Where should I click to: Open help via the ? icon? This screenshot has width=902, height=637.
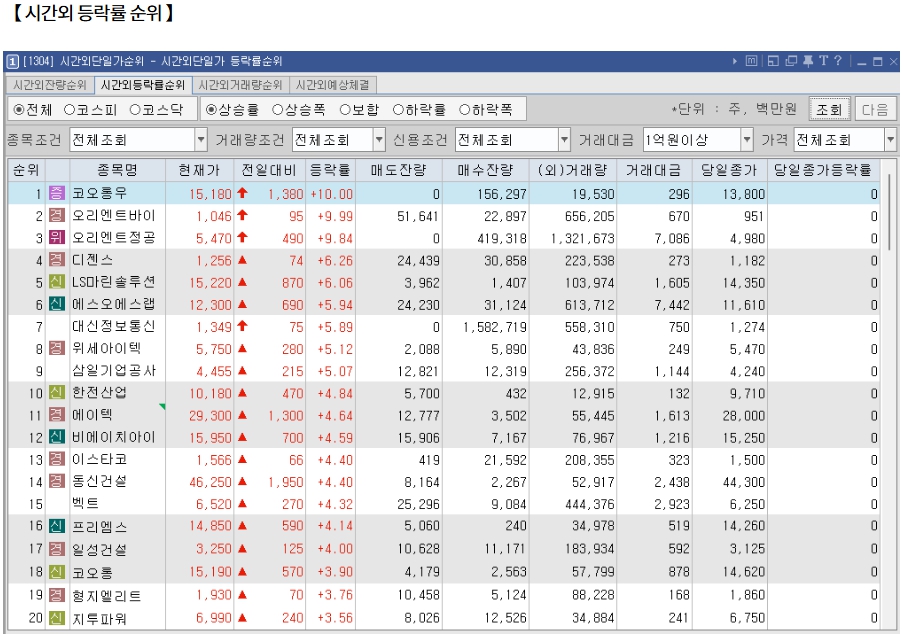(x=836, y=60)
